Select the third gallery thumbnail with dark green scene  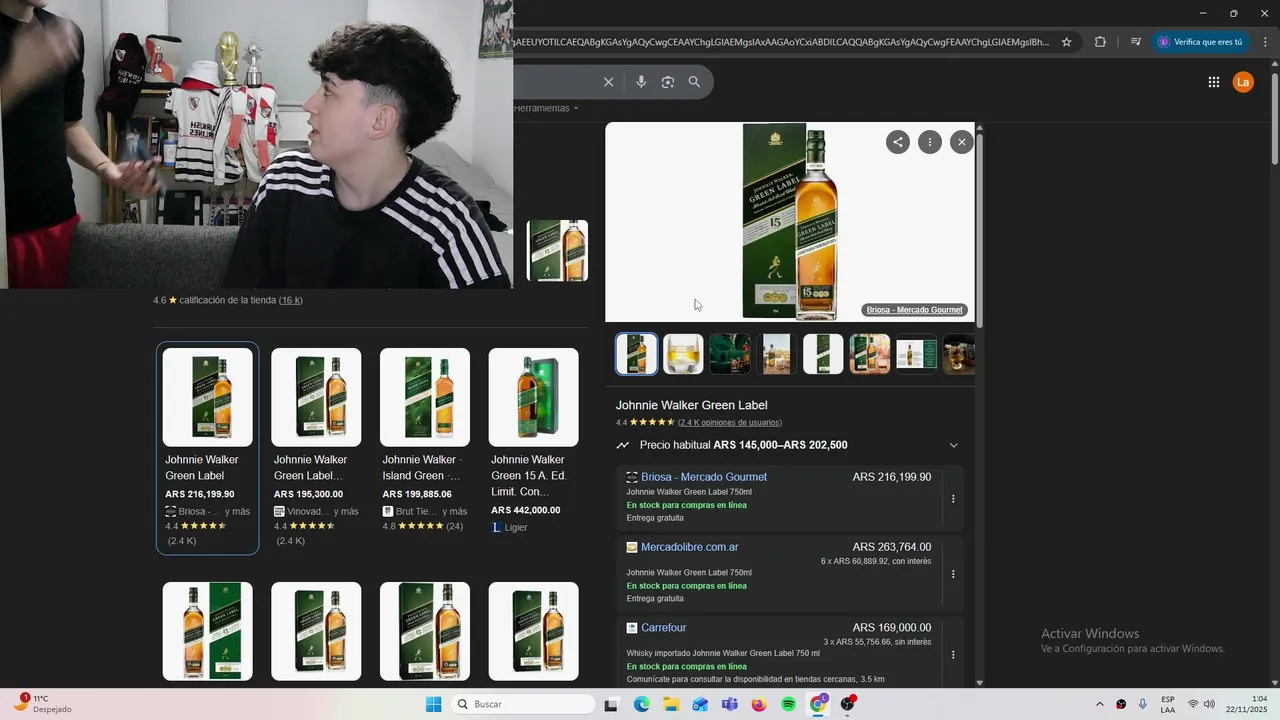(729, 354)
